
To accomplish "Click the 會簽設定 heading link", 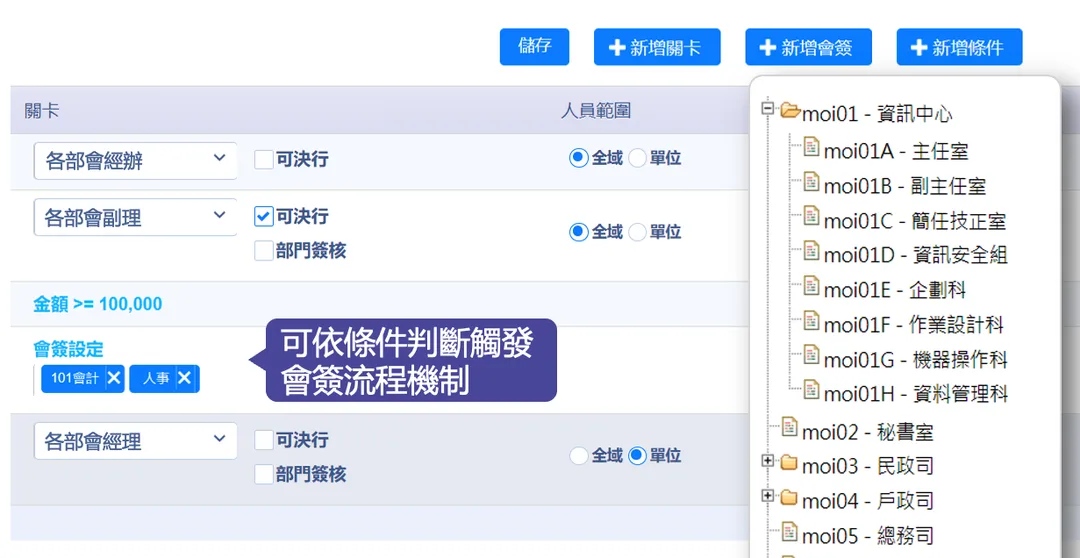I will click(x=68, y=349).
